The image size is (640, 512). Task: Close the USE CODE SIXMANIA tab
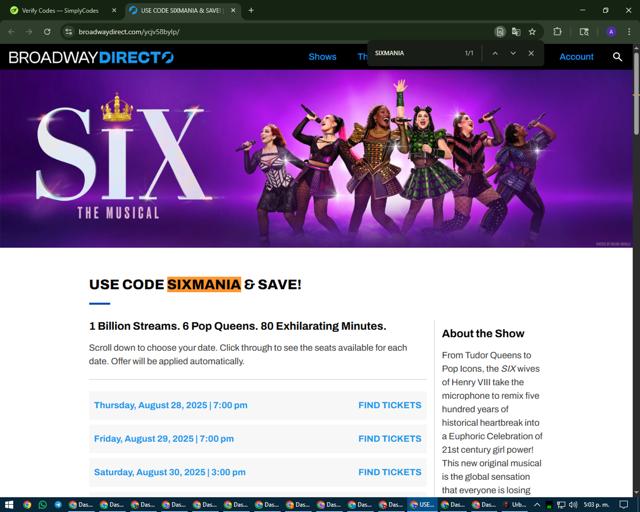pos(233,11)
